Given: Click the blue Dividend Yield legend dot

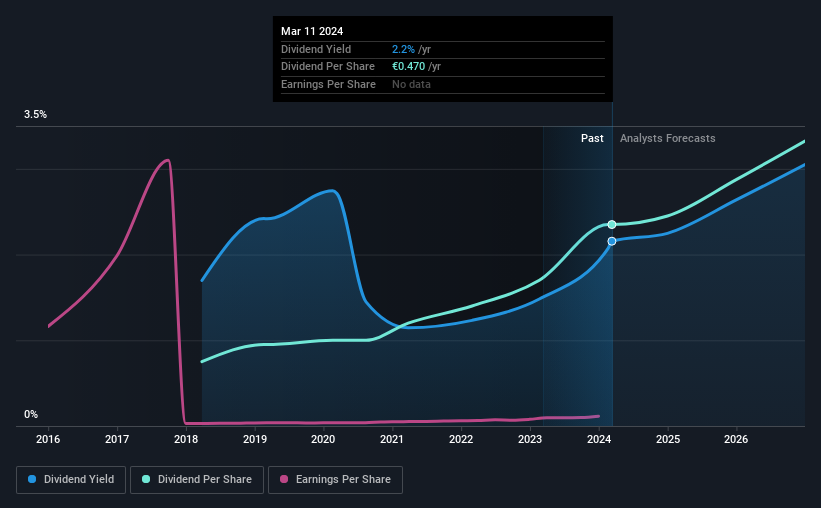Looking at the screenshot, I should tap(32, 479).
